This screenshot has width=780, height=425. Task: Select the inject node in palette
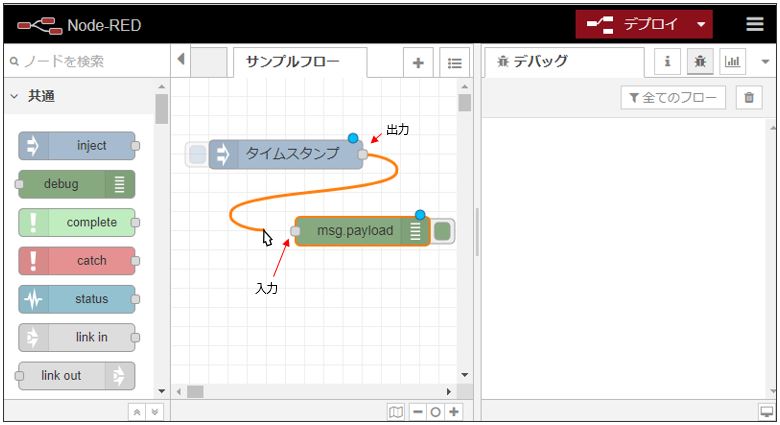[x=77, y=146]
